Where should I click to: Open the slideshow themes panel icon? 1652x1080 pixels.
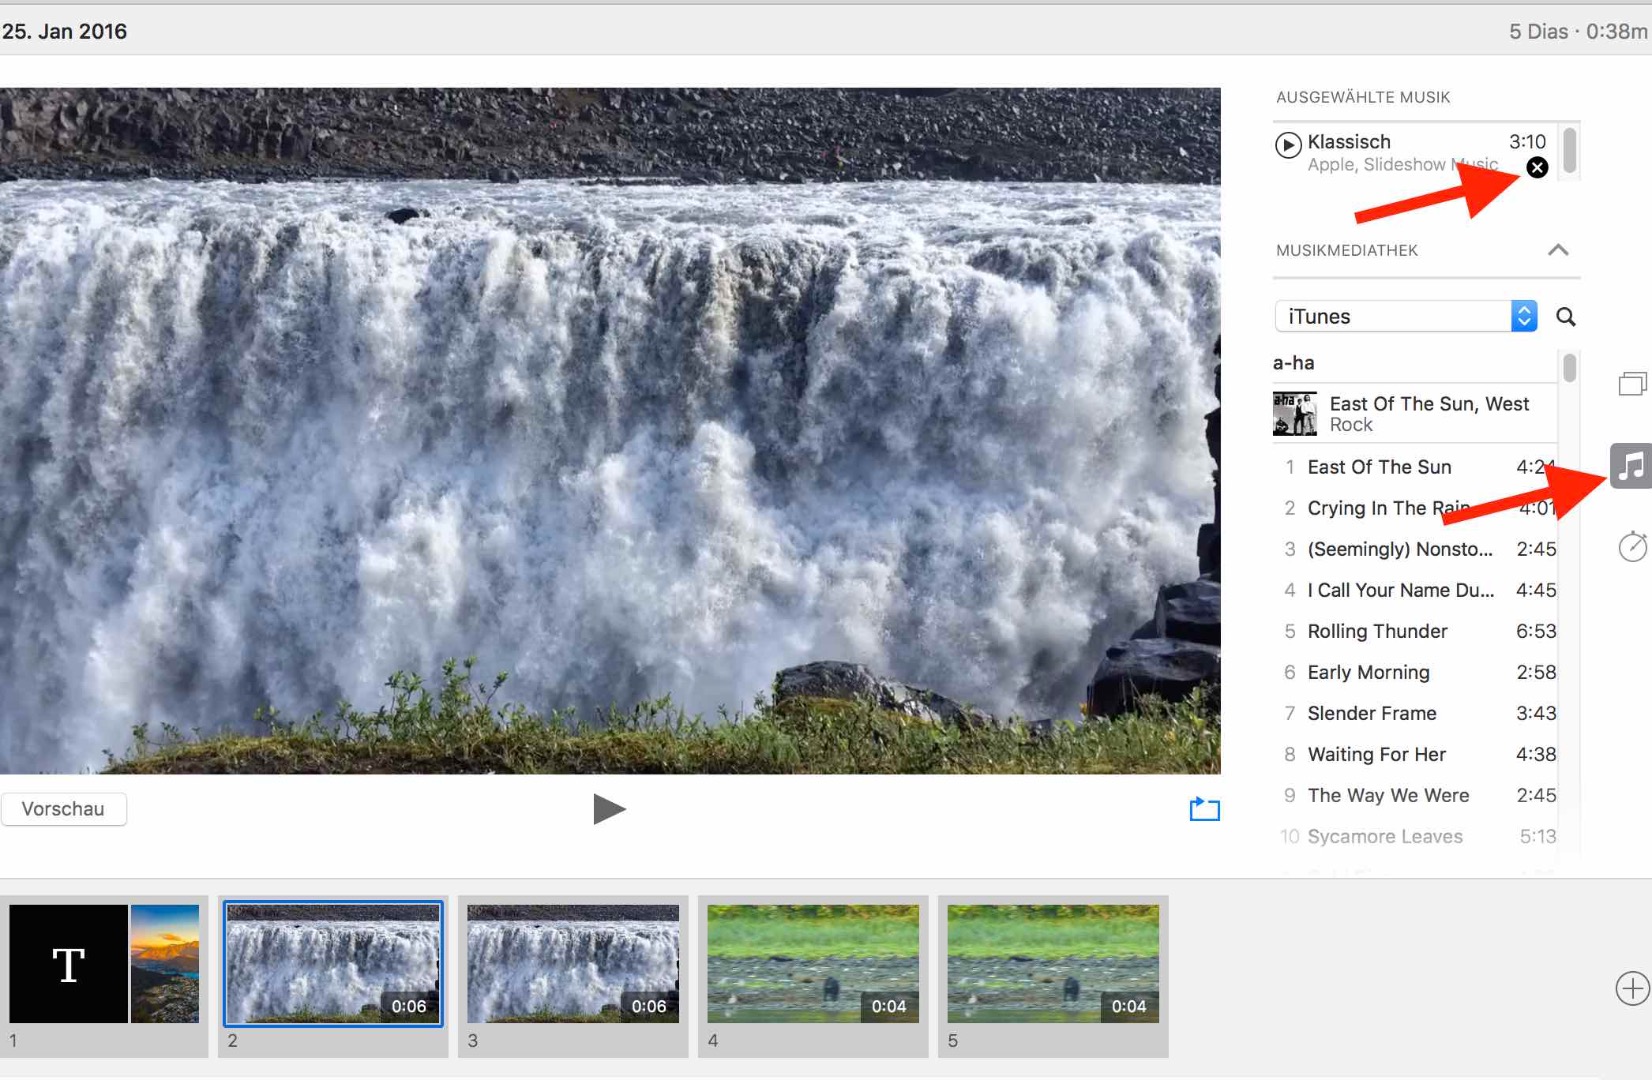(x=1632, y=383)
